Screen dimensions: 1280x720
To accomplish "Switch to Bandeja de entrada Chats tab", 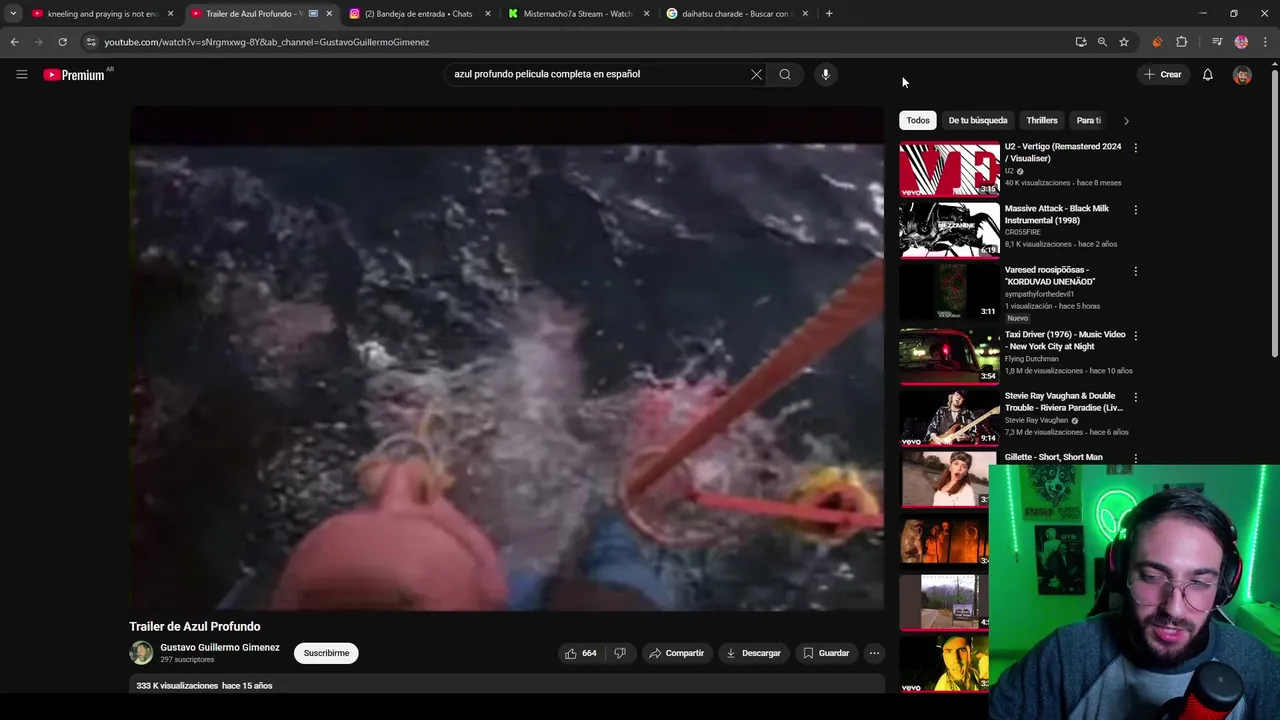I will point(418,14).
